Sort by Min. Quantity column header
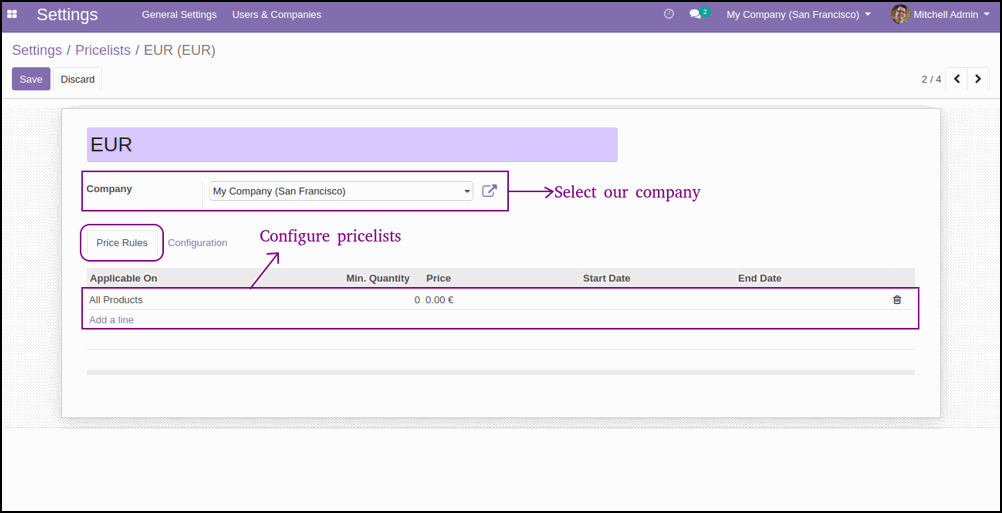 (x=378, y=279)
